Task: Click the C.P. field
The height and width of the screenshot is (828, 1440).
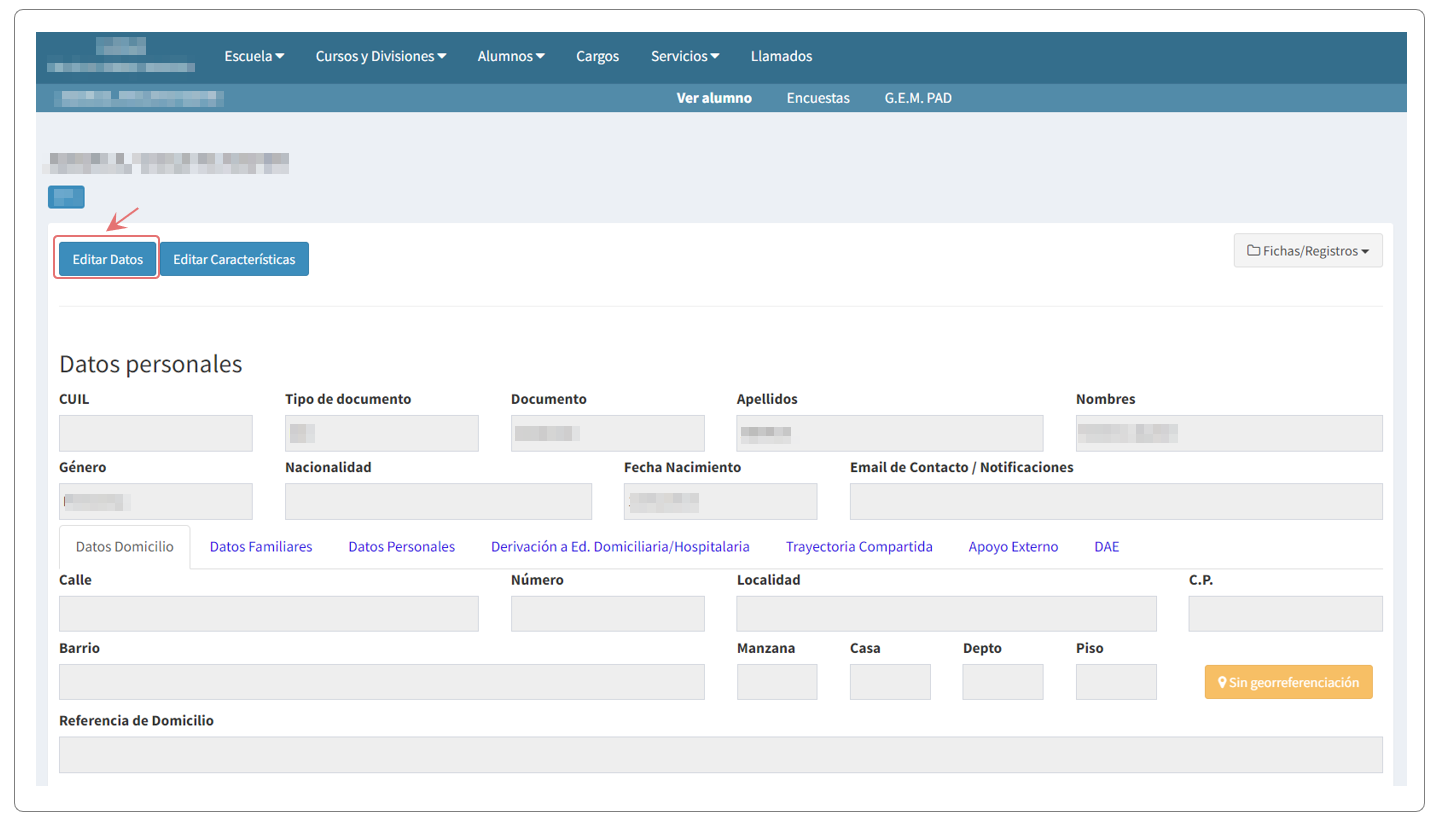Action: (1286, 613)
